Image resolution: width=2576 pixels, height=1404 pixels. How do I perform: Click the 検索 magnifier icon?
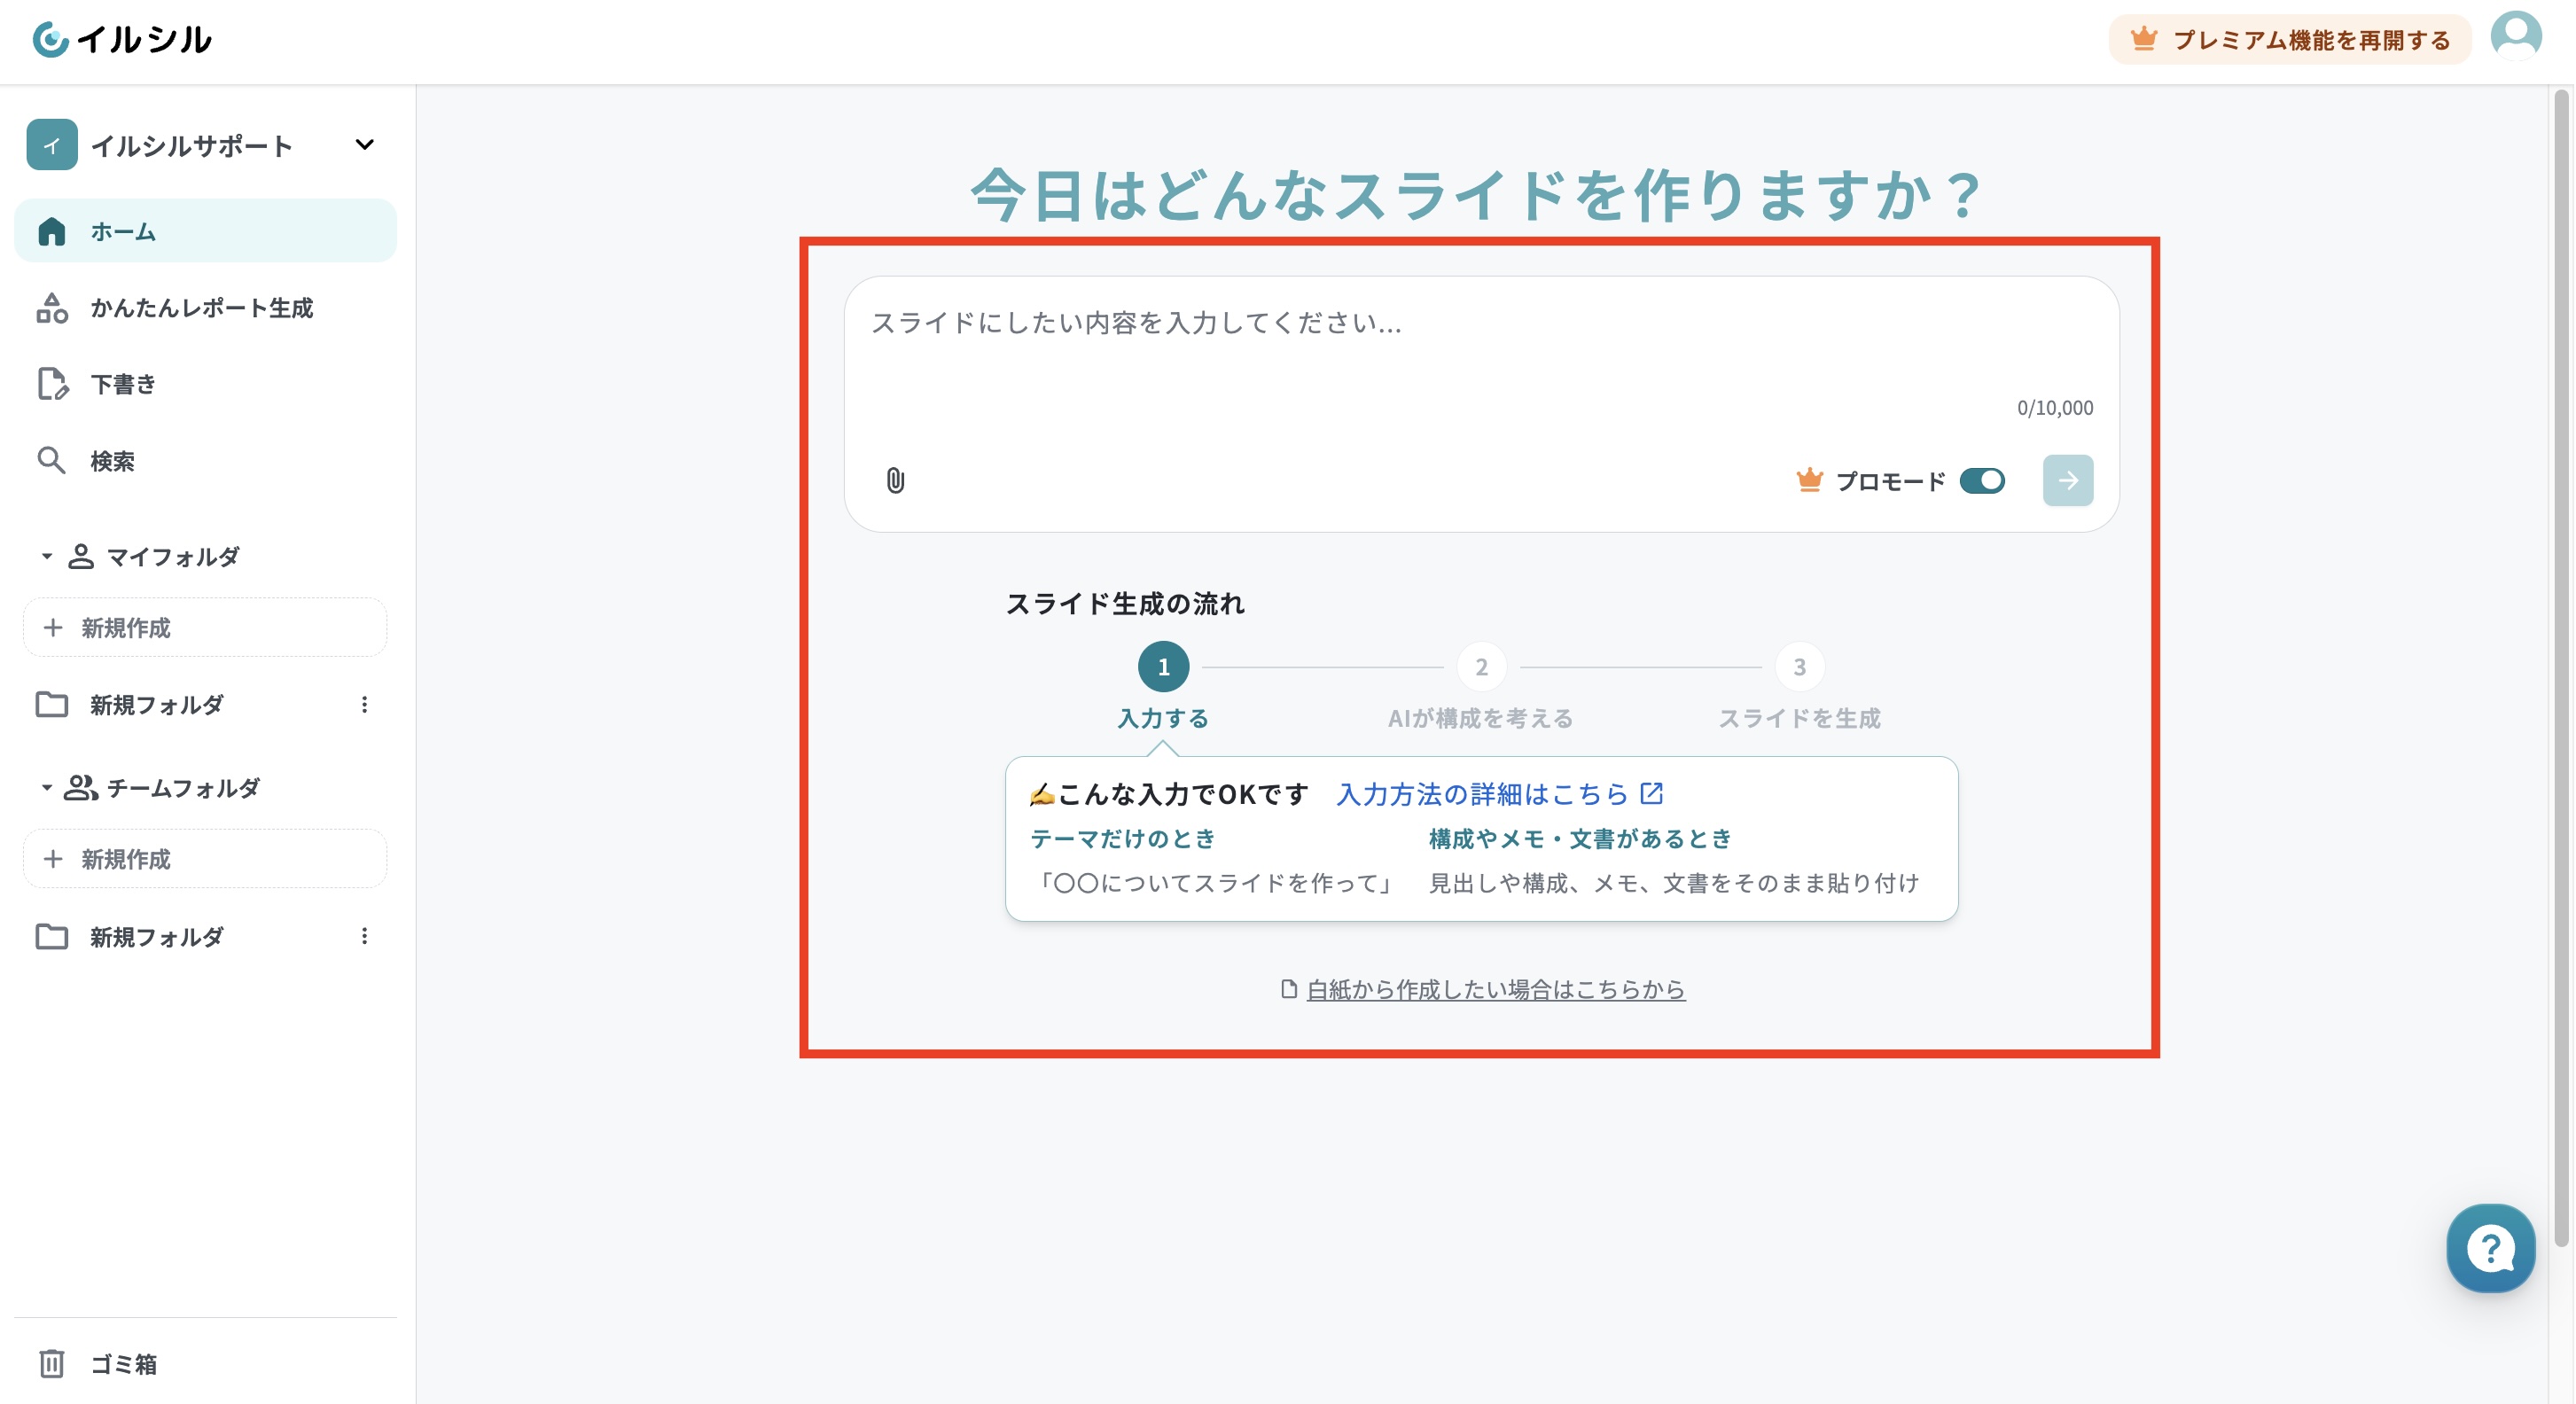click(51, 461)
